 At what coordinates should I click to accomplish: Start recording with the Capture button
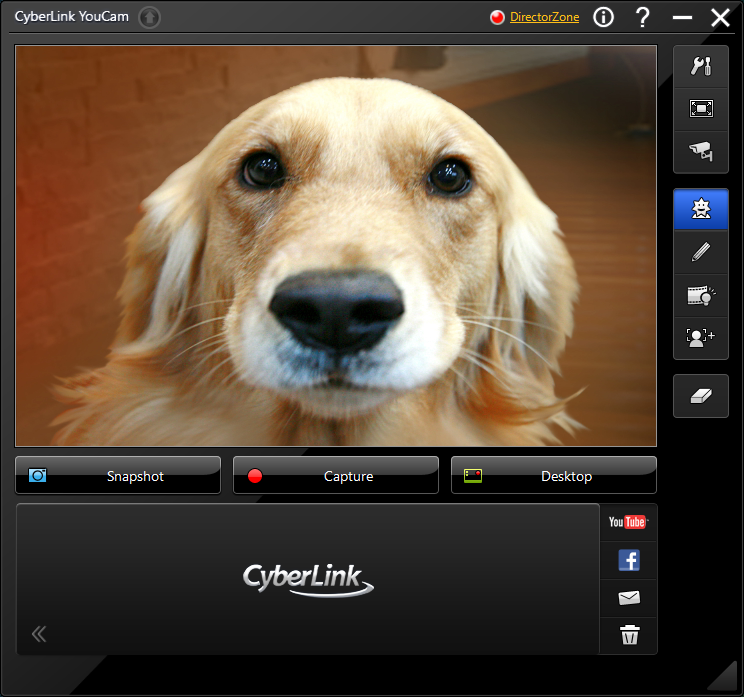336,476
